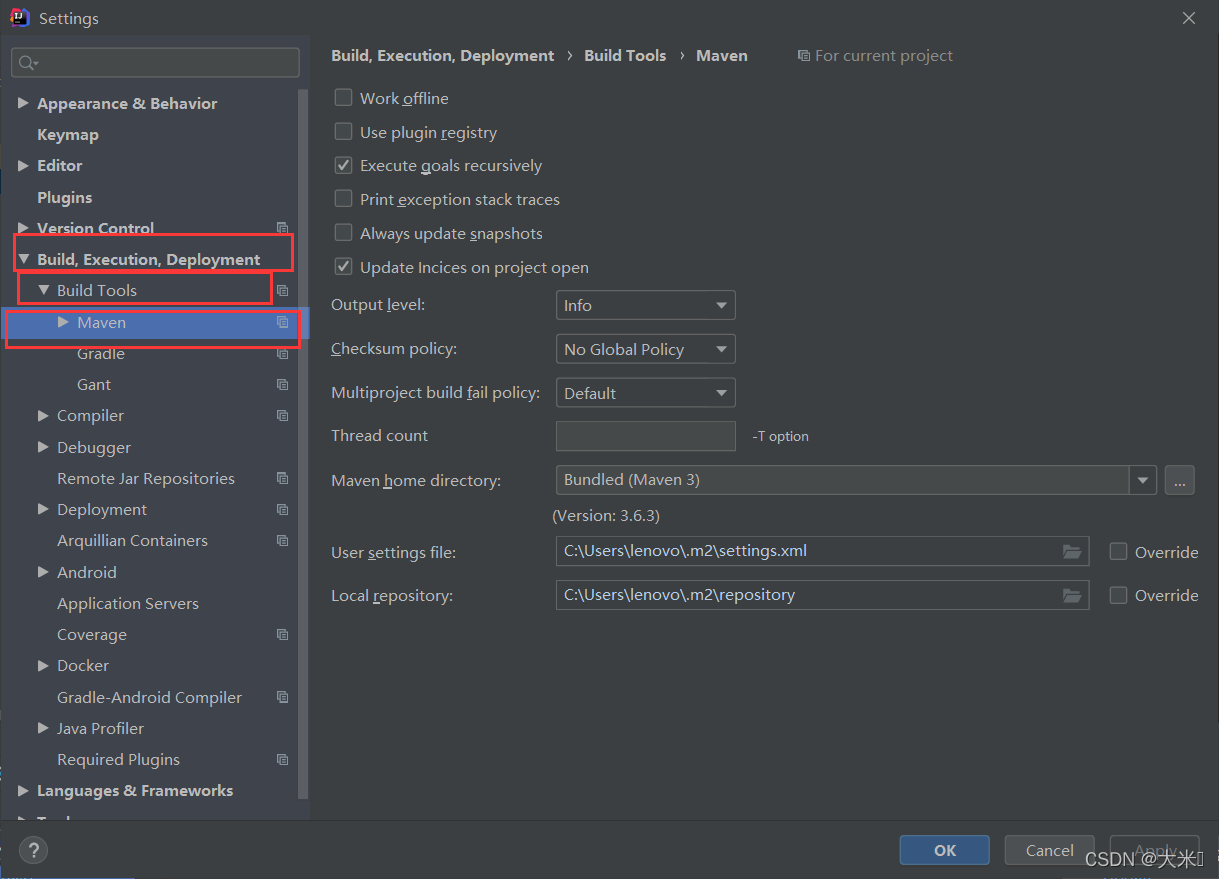The width and height of the screenshot is (1219, 879).
Task: Expand the Compiler node arrow
Action: pos(43,415)
